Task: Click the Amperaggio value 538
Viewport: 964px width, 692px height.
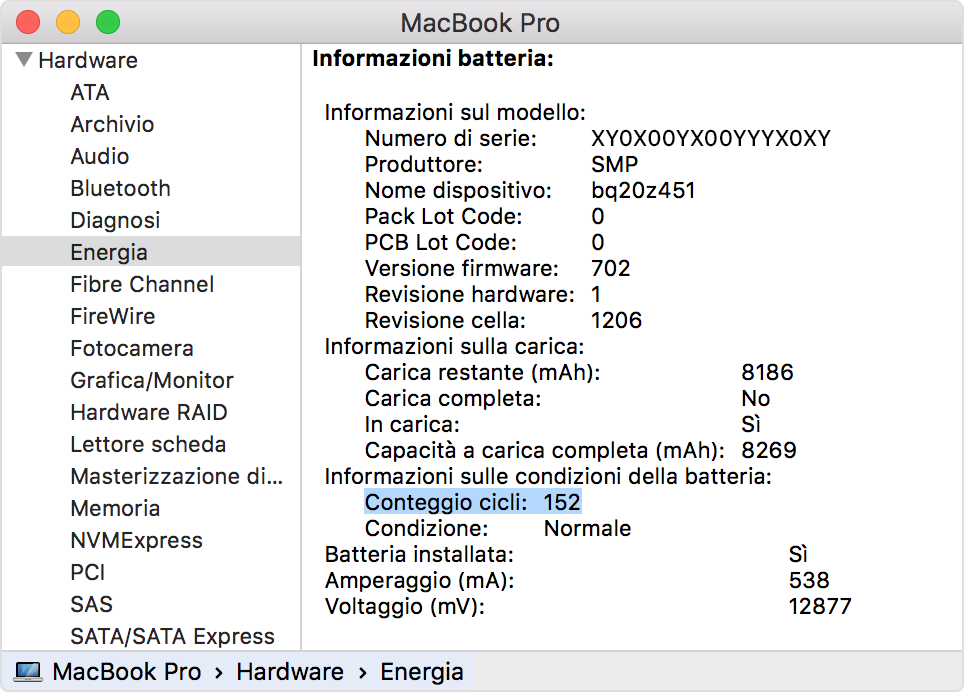Action: tap(809, 580)
